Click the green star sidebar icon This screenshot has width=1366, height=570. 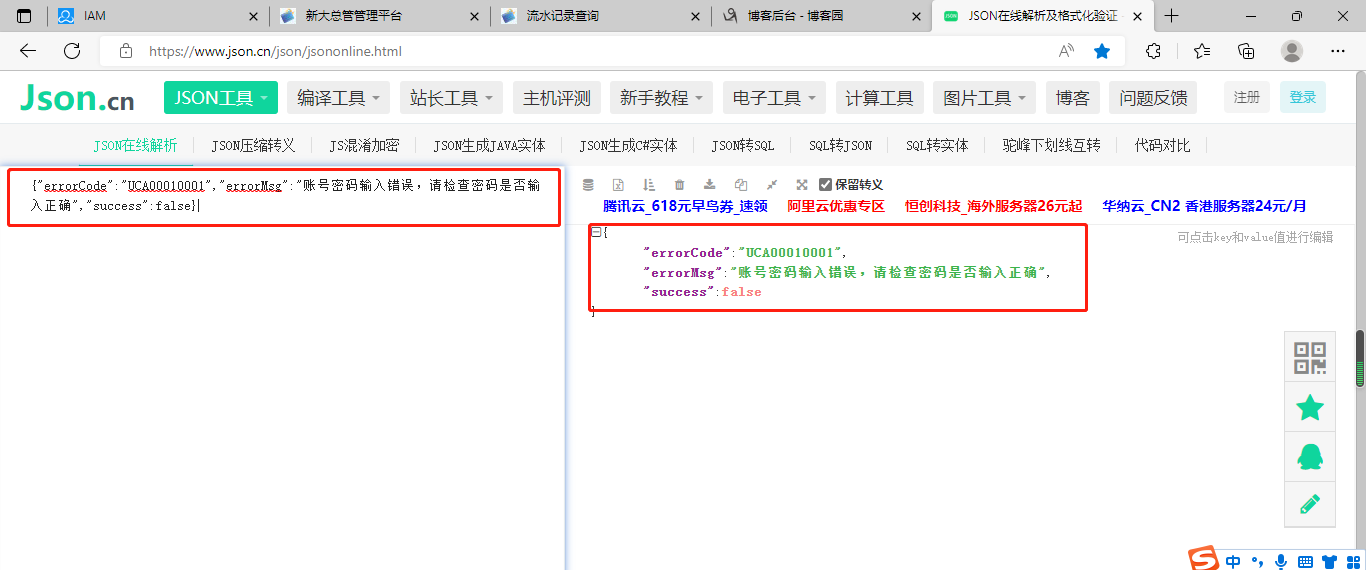[x=1310, y=407]
